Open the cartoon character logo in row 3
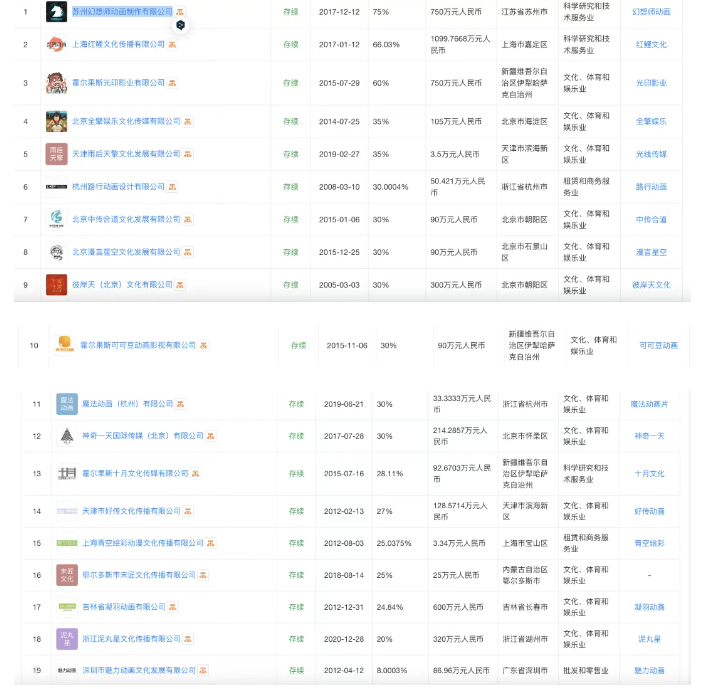The height and width of the screenshot is (689, 725). (x=56, y=83)
